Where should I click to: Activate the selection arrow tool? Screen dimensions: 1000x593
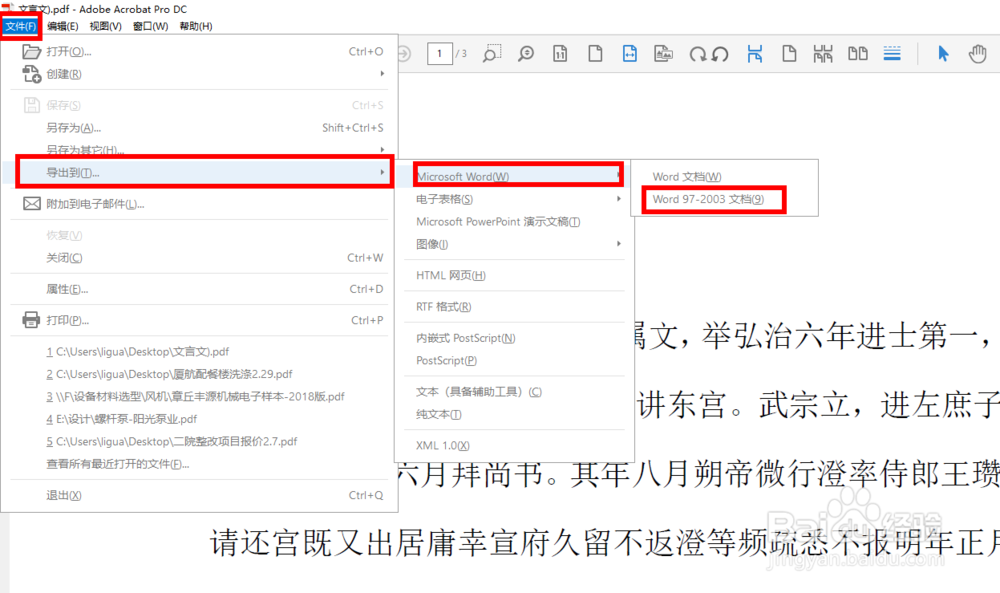943,54
